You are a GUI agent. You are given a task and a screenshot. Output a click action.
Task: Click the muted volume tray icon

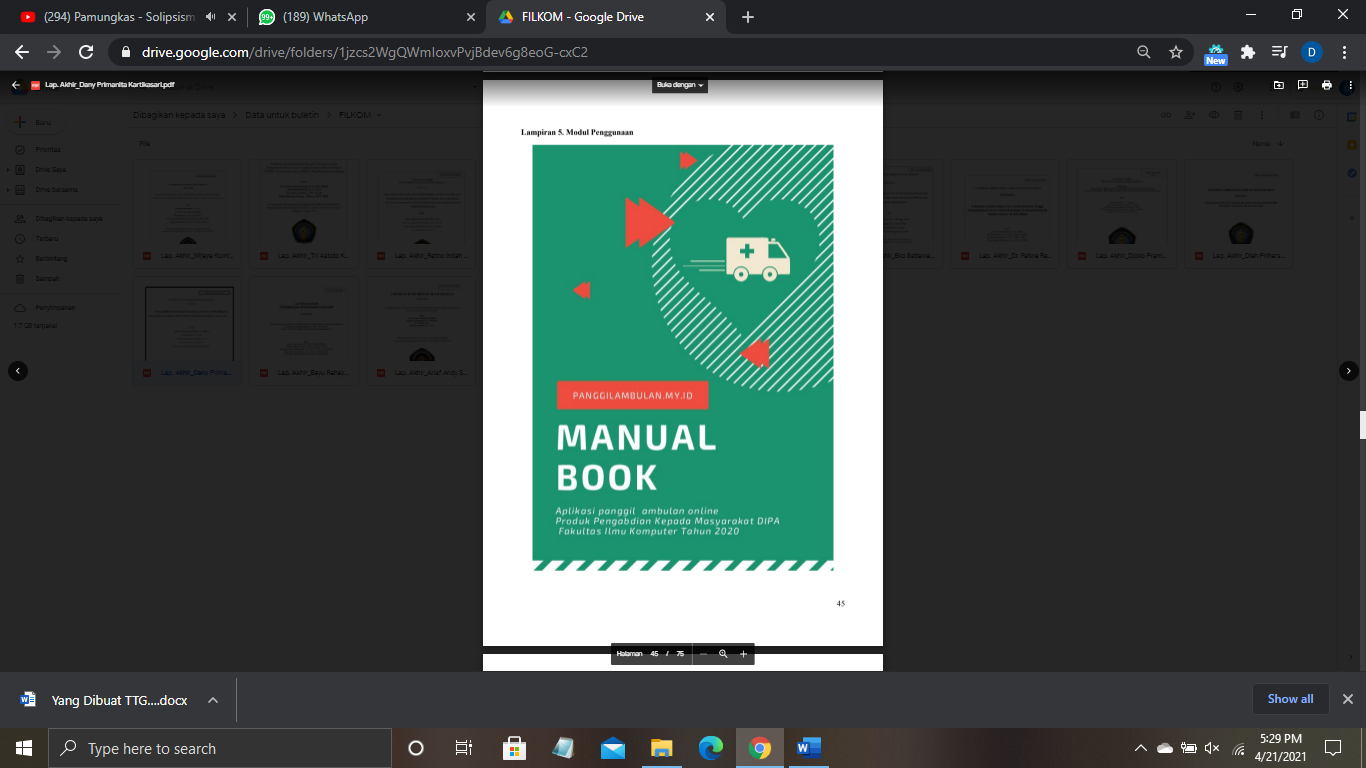click(1213, 748)
